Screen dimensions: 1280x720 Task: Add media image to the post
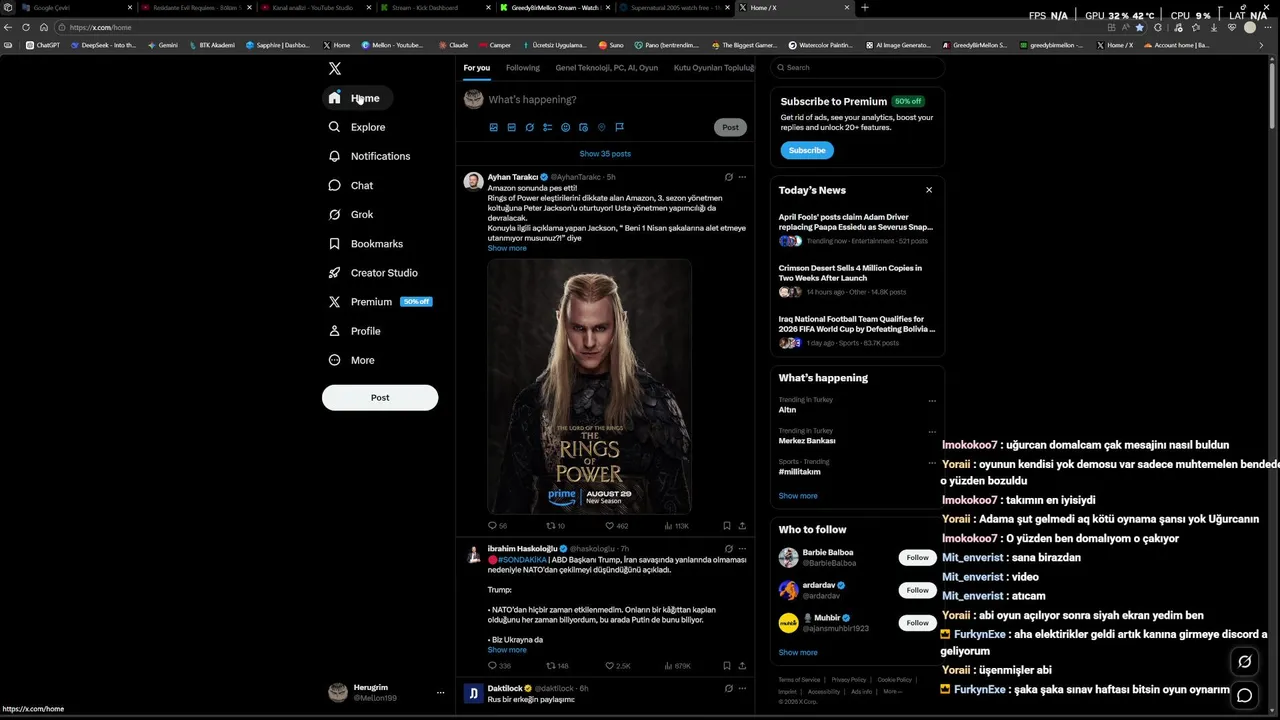[493, 127]
